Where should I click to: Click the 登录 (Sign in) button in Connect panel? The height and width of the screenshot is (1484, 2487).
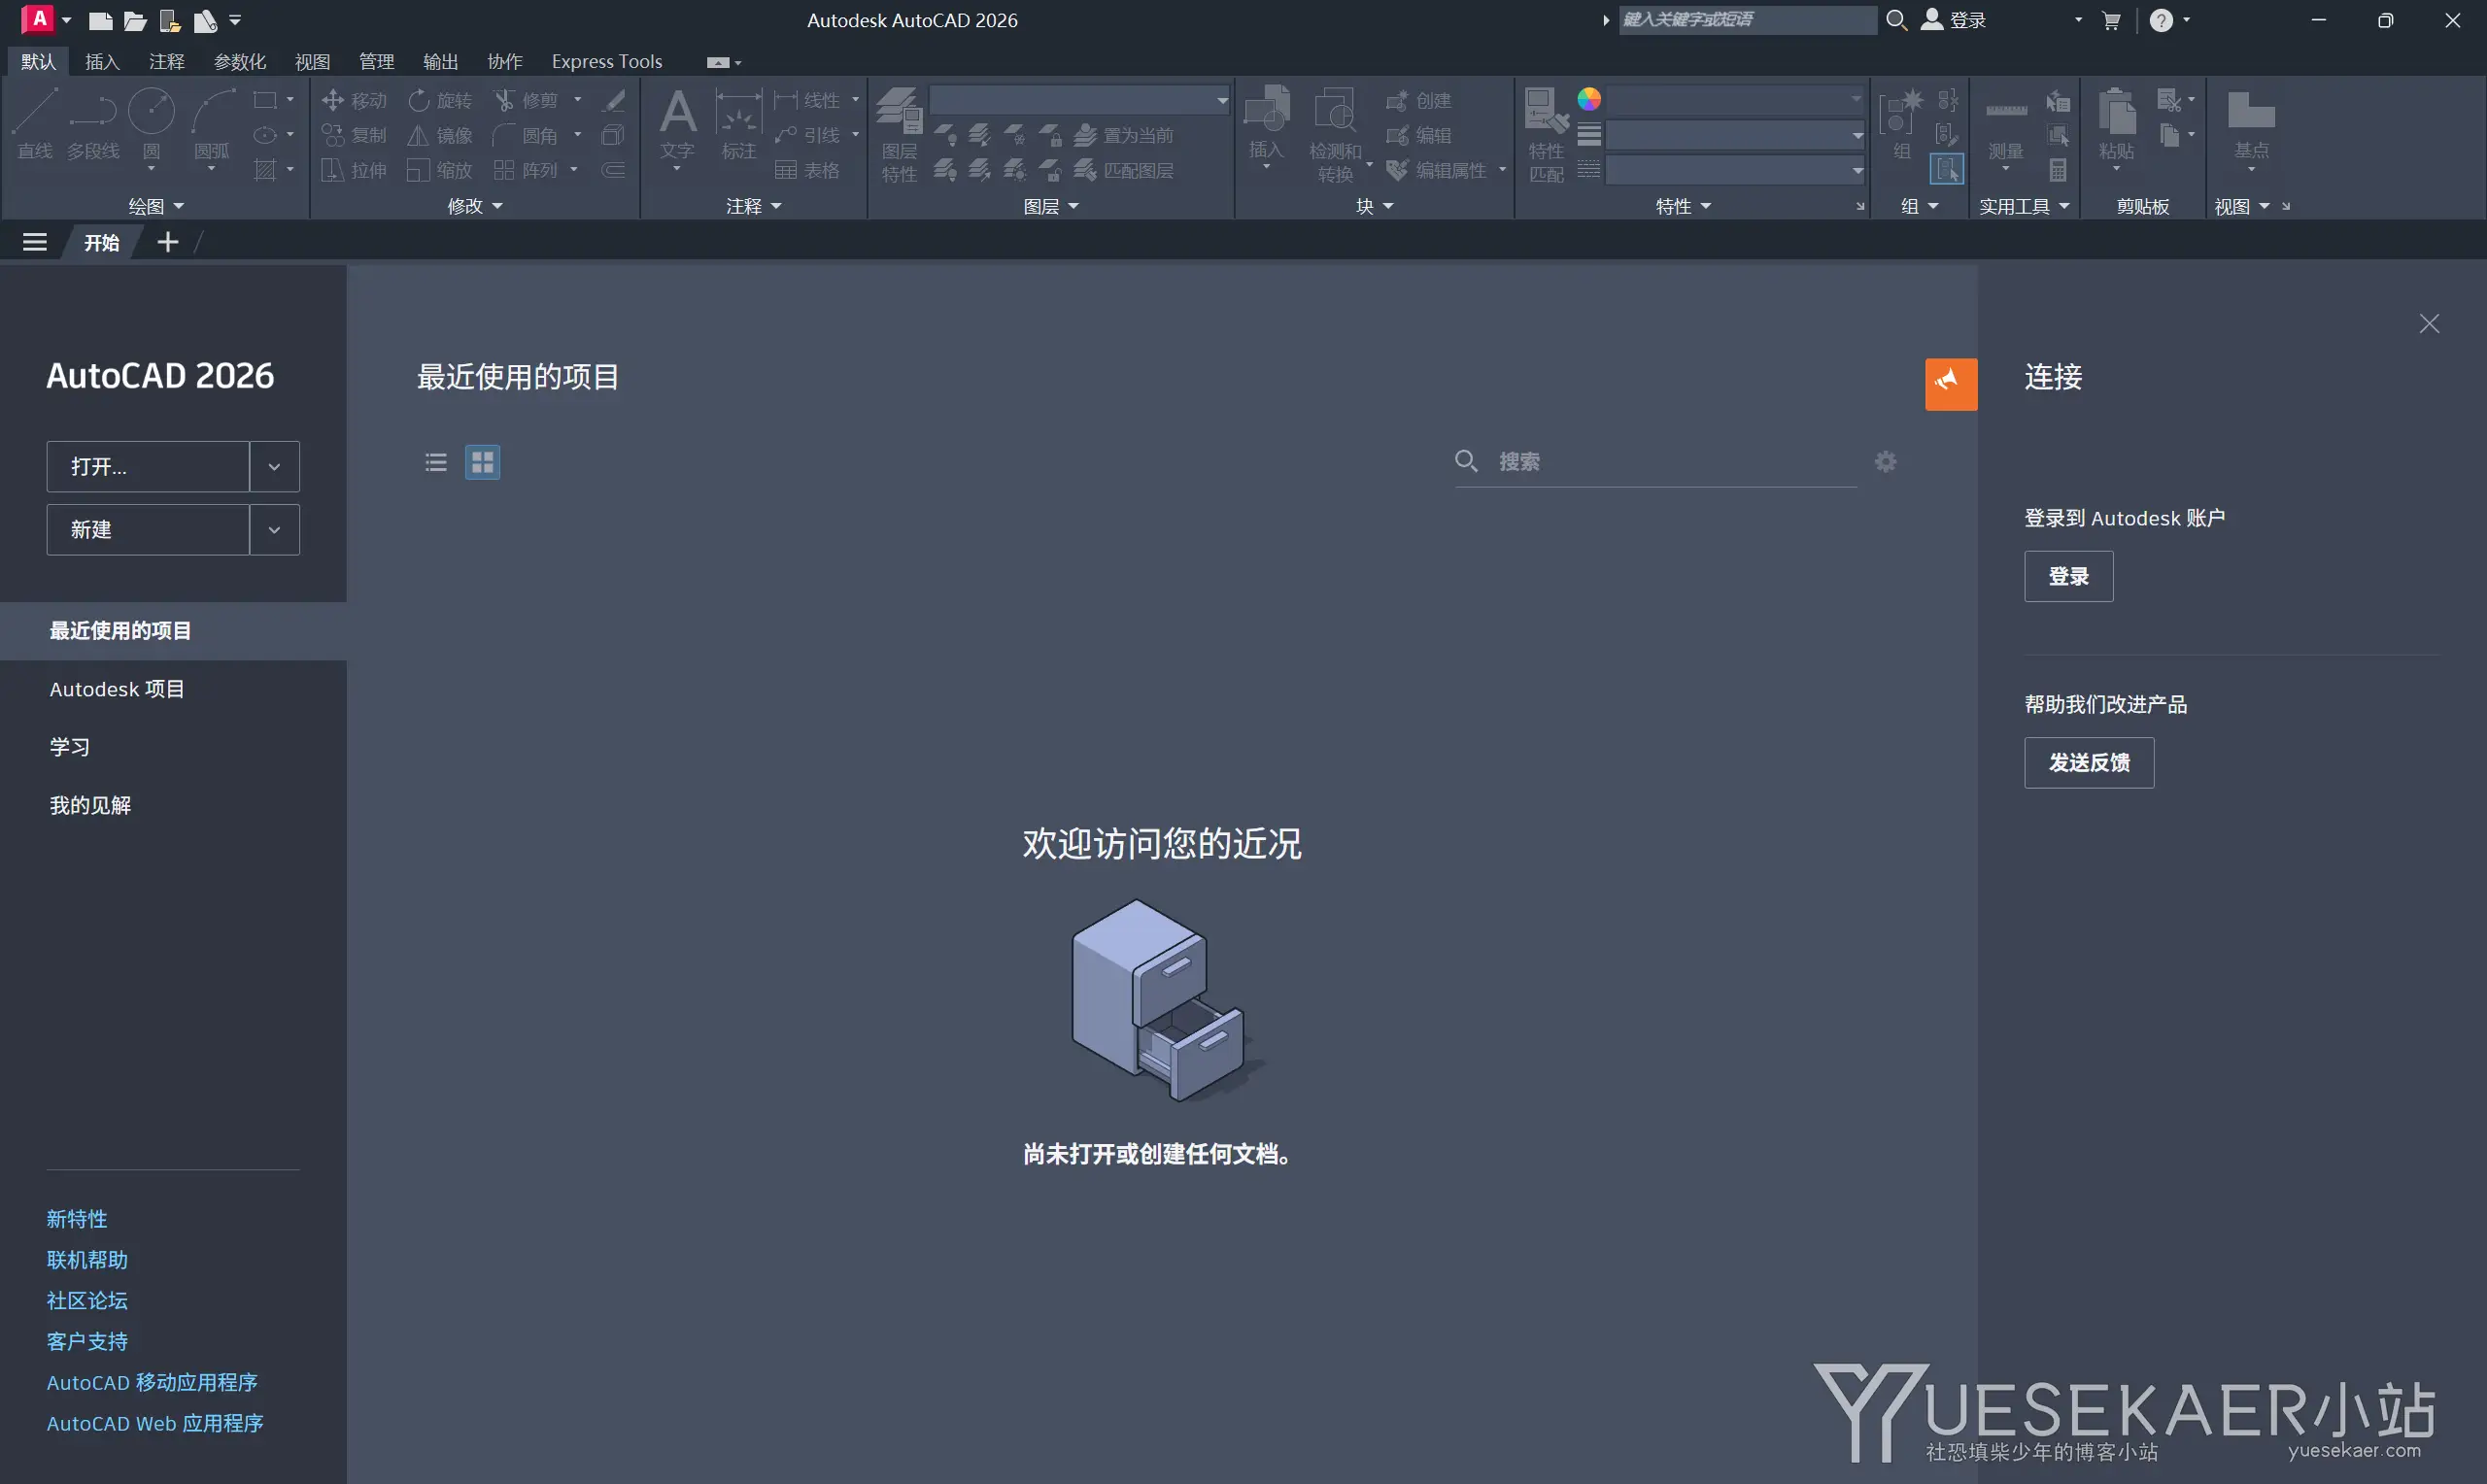(x=2068, y=576)
